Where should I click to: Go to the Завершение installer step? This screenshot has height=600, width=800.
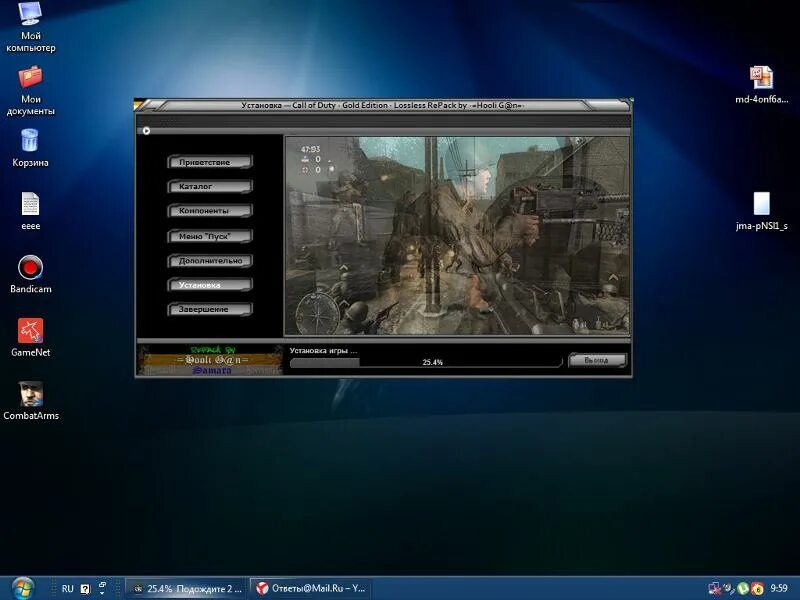[210, 309]
